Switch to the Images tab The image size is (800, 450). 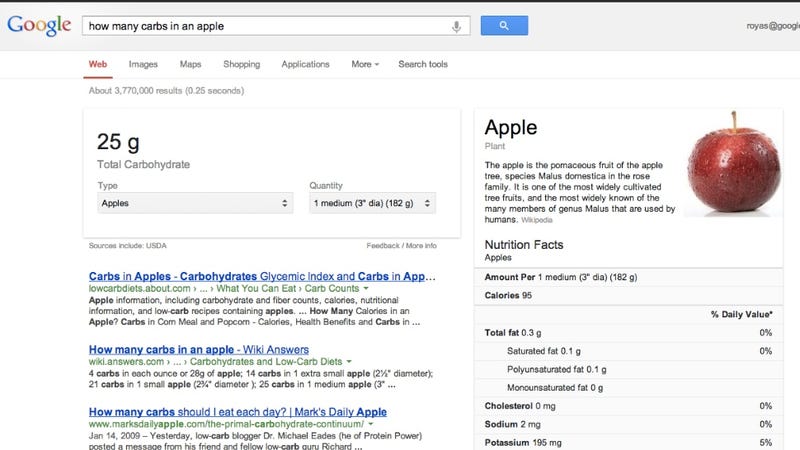[x=143, y=64]
